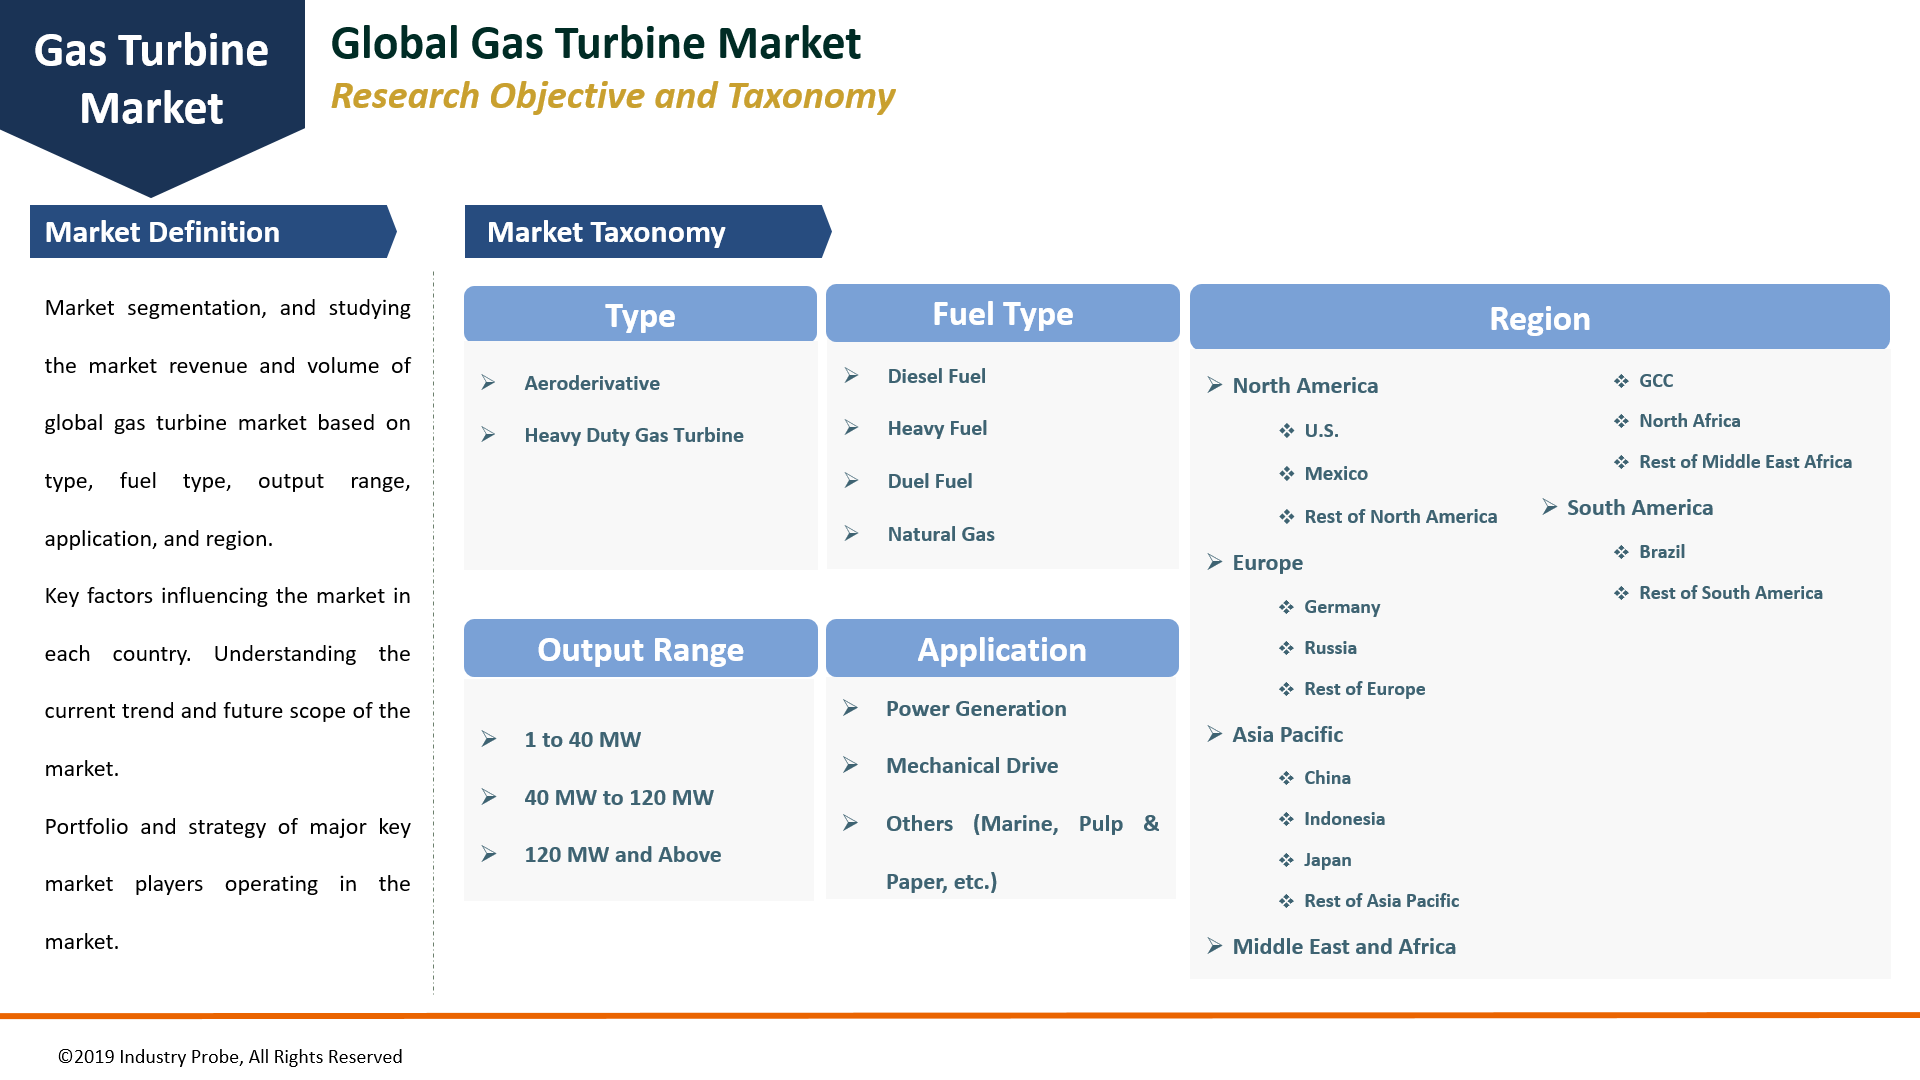Select the Mechanical Drive application option
The image size is (1920, 1080).
point(971,766)
